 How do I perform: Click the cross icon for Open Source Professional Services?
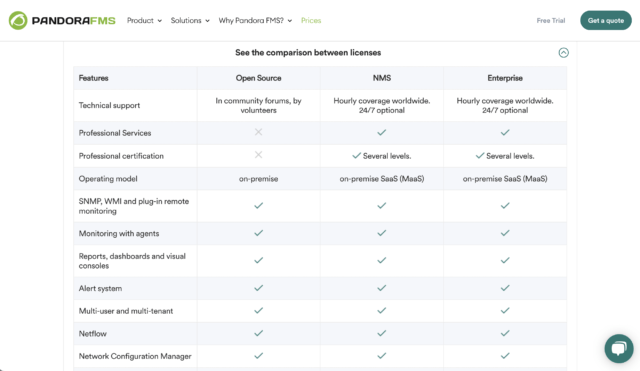point(258,132)
